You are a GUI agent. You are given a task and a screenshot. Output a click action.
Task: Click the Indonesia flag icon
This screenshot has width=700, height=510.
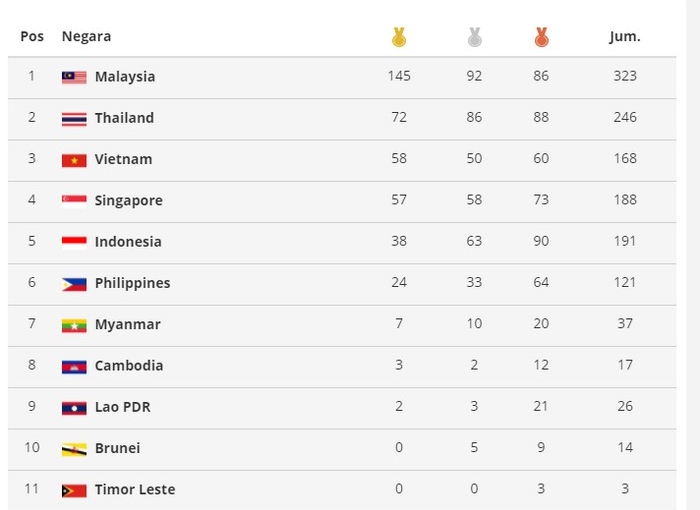[x=74, y=241]
